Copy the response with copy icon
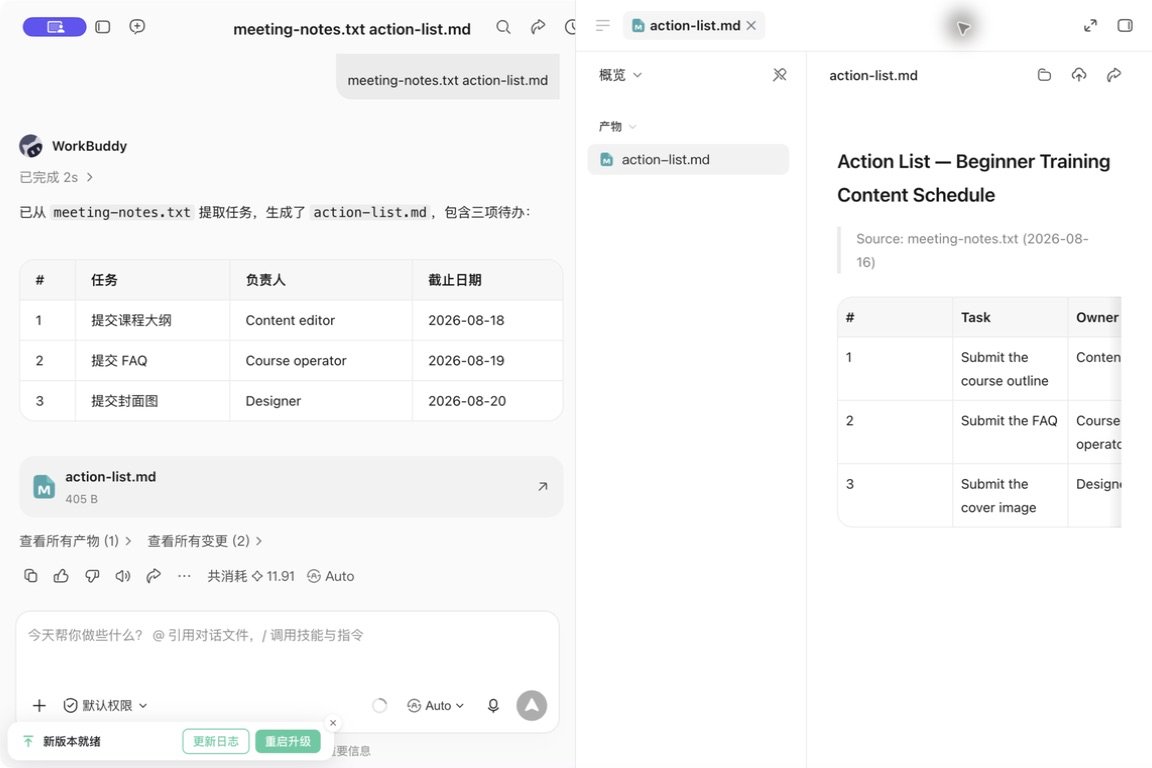The width and height of the screenshot is (1152, 768). [31, 576]
